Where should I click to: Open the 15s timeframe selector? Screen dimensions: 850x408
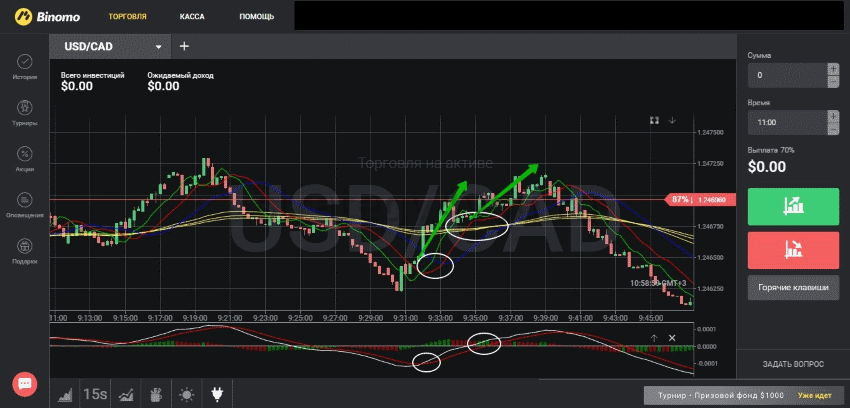[95, 394]
